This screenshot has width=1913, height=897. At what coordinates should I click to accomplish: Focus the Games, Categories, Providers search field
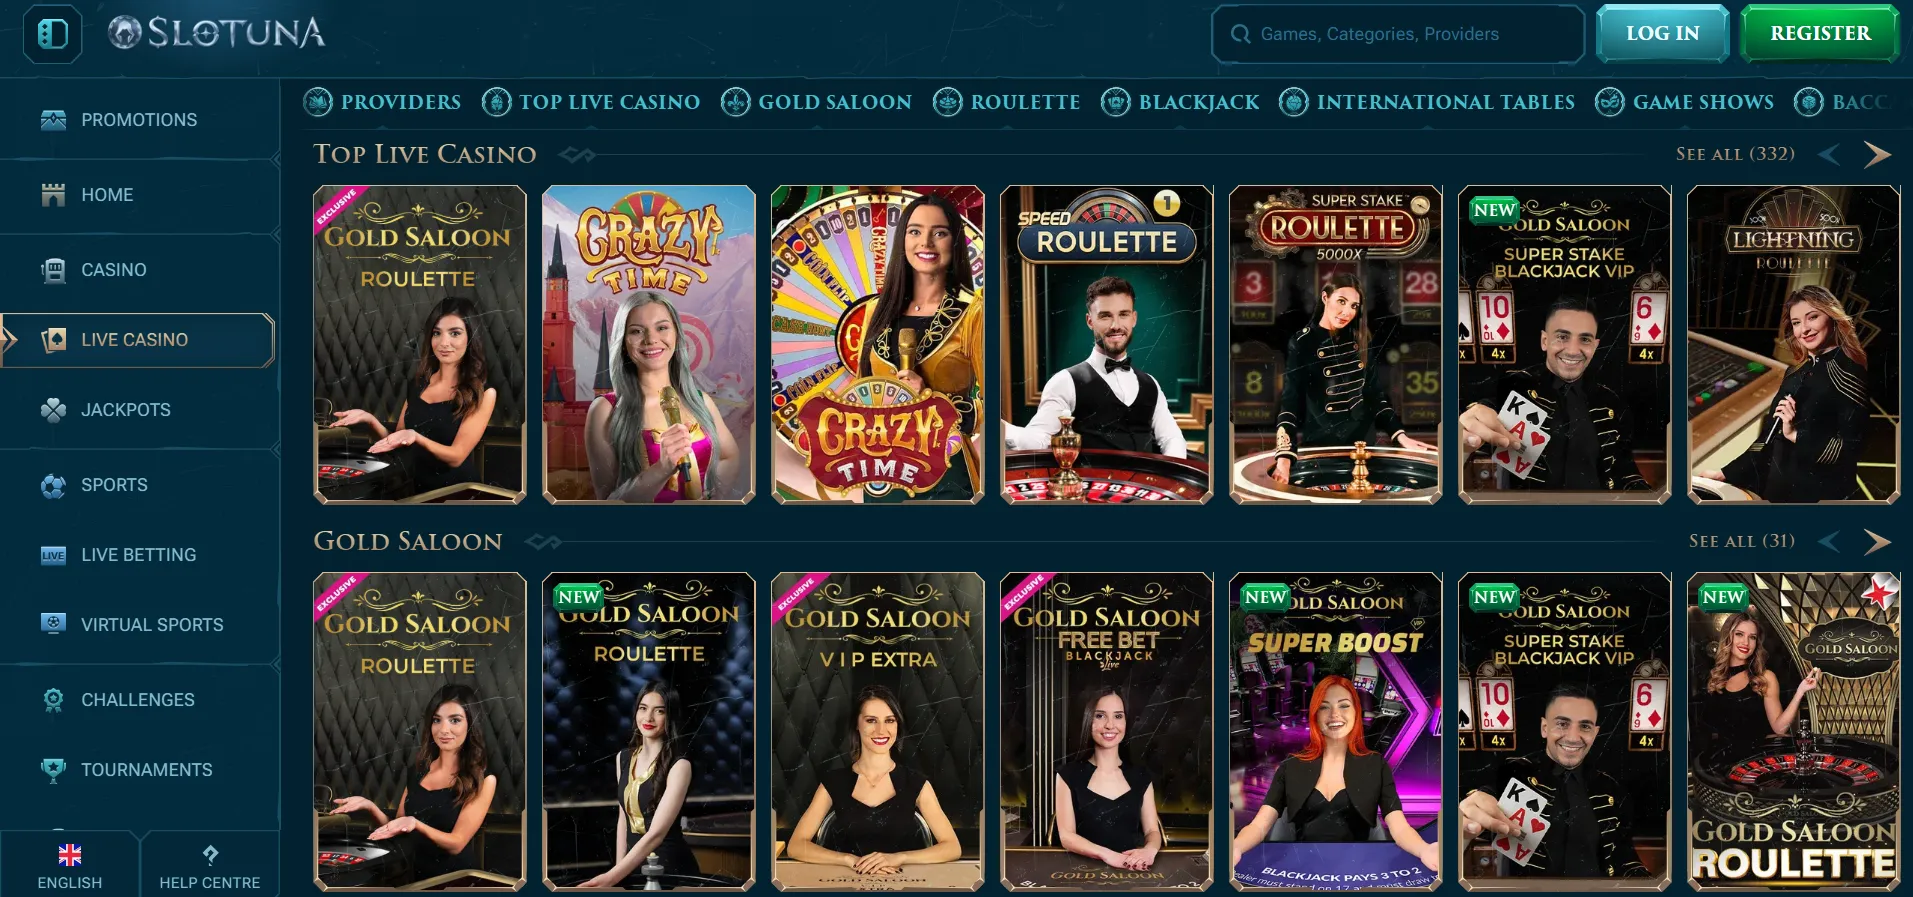click(x=1398, y=34)
